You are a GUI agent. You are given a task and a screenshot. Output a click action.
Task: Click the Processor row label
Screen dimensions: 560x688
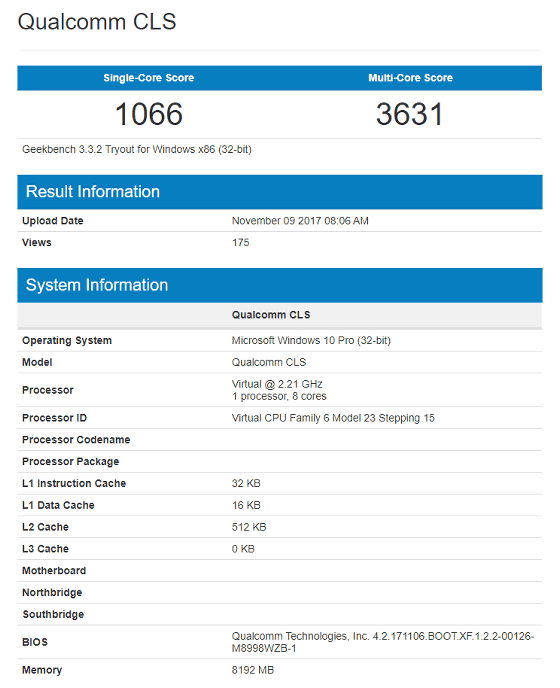coord(47,390)
